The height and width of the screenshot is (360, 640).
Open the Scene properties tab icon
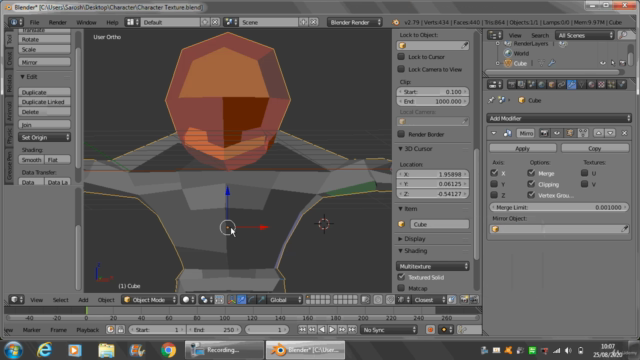click(531, 84)
